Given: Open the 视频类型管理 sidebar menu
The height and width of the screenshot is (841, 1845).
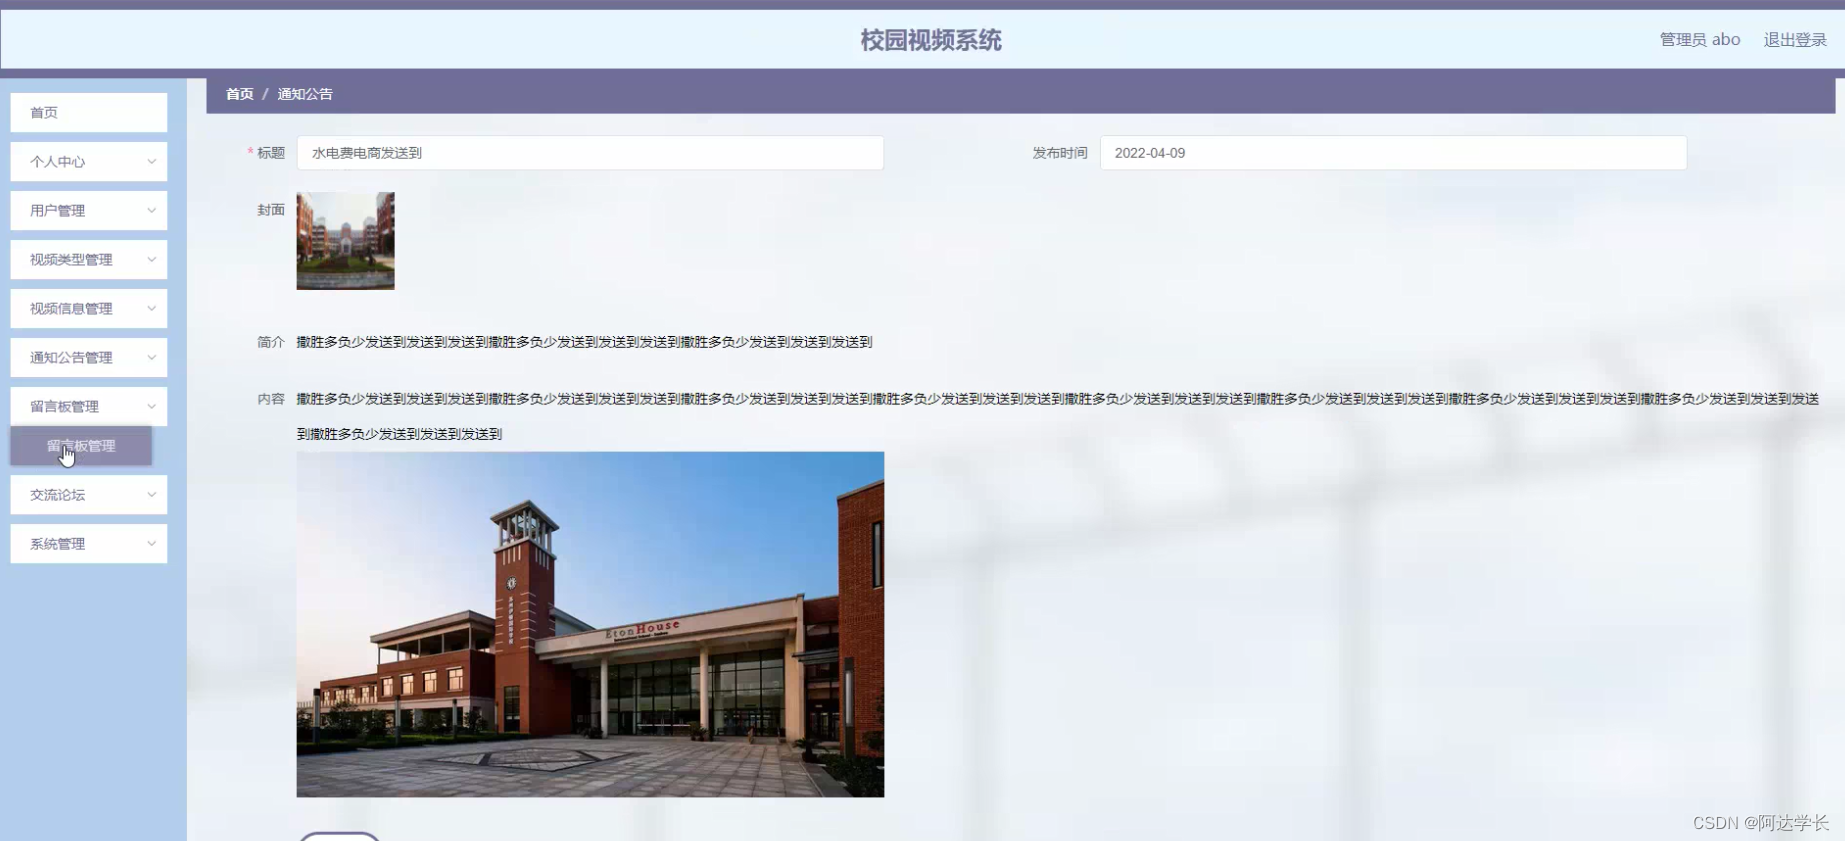Looking at the screenshot, I should [88, 259].
